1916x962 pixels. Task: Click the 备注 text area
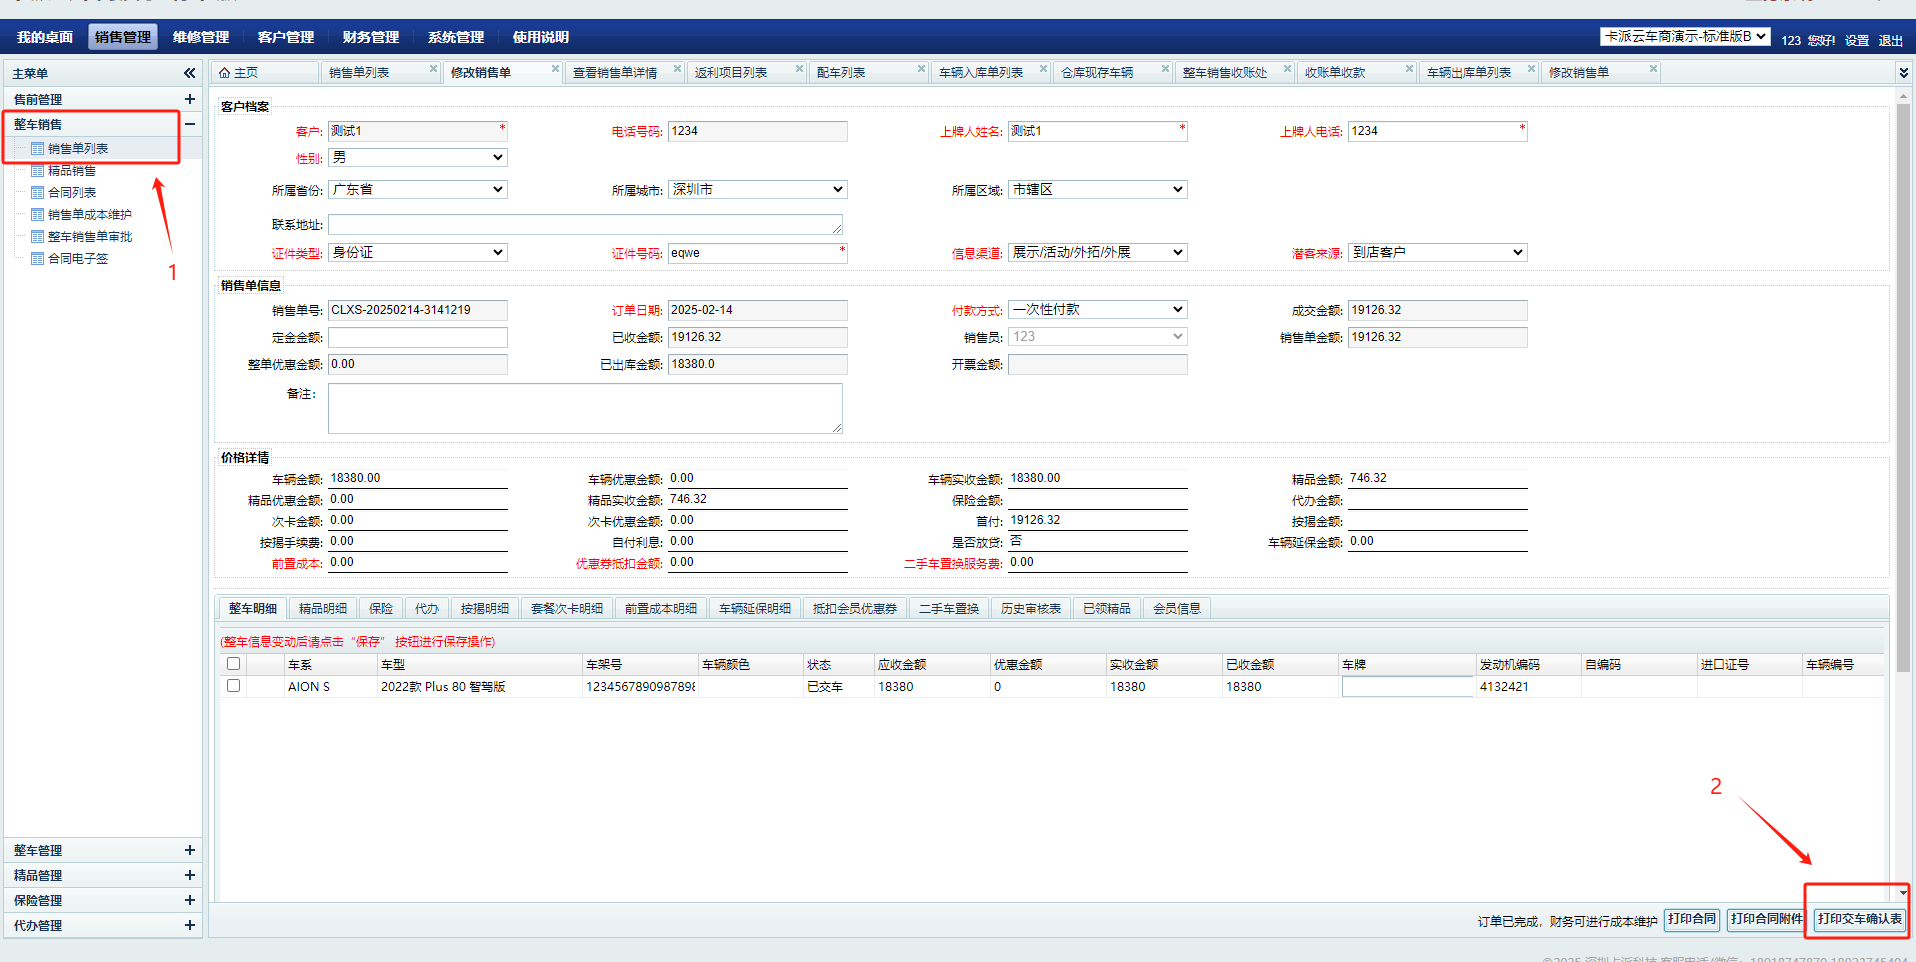pos(585,408)
